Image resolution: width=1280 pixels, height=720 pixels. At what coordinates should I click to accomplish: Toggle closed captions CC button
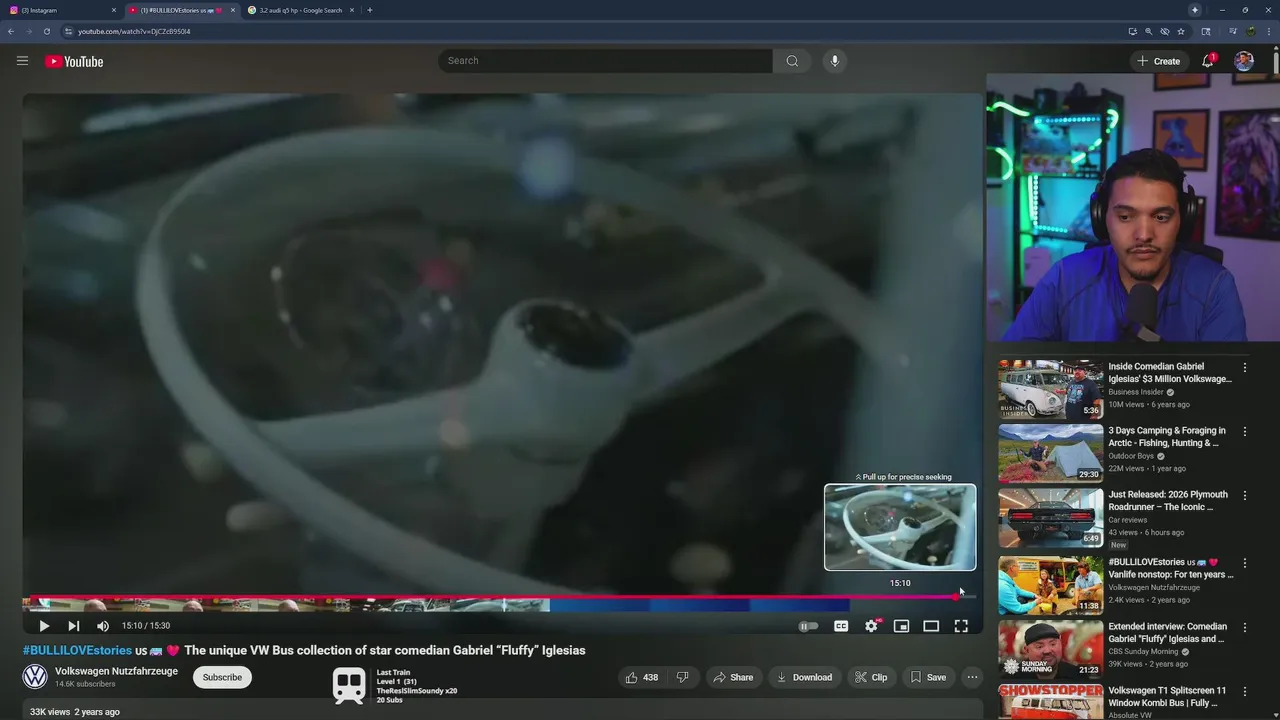point(841,626)
